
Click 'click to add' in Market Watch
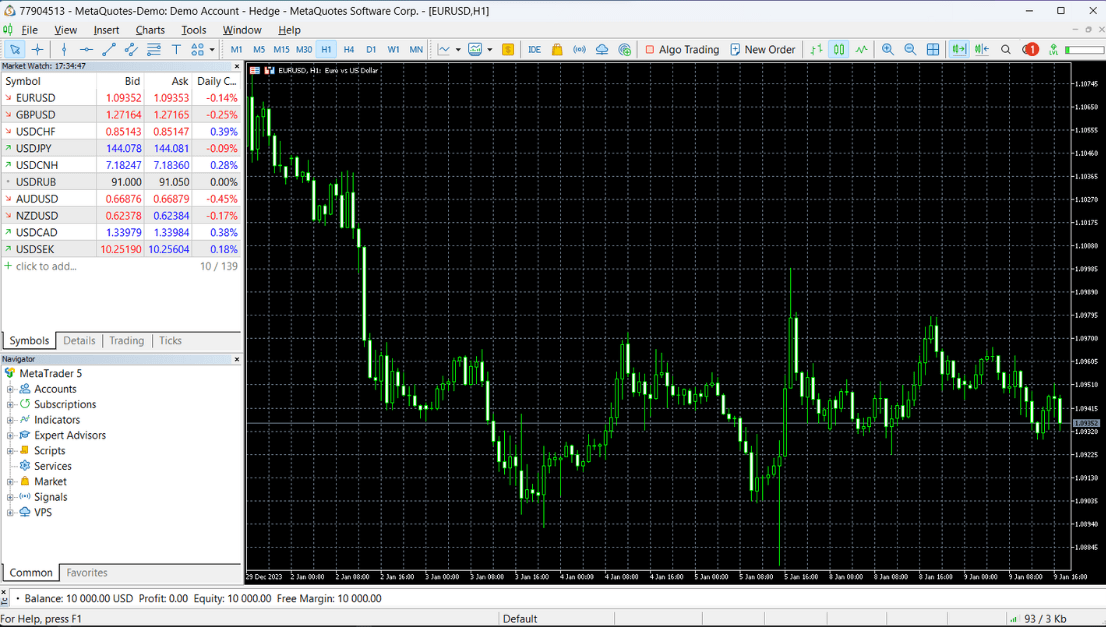point(46,266)
